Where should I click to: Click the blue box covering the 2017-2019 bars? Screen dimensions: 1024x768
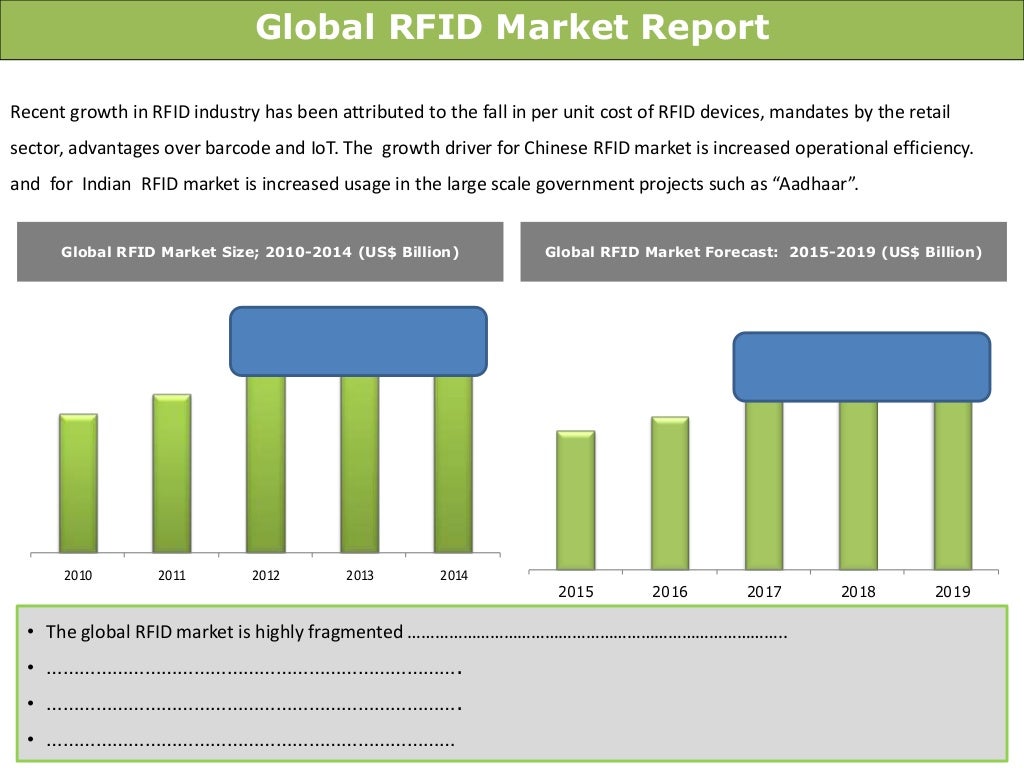point(862,367)
